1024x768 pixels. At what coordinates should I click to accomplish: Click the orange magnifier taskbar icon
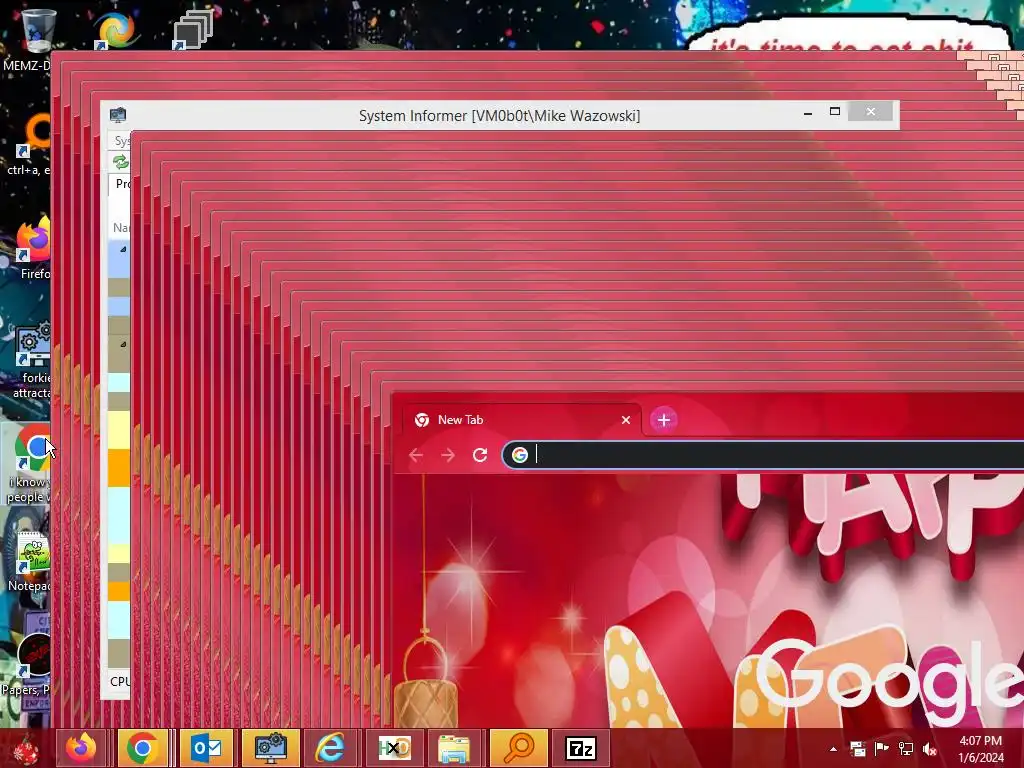click(519, 748)
